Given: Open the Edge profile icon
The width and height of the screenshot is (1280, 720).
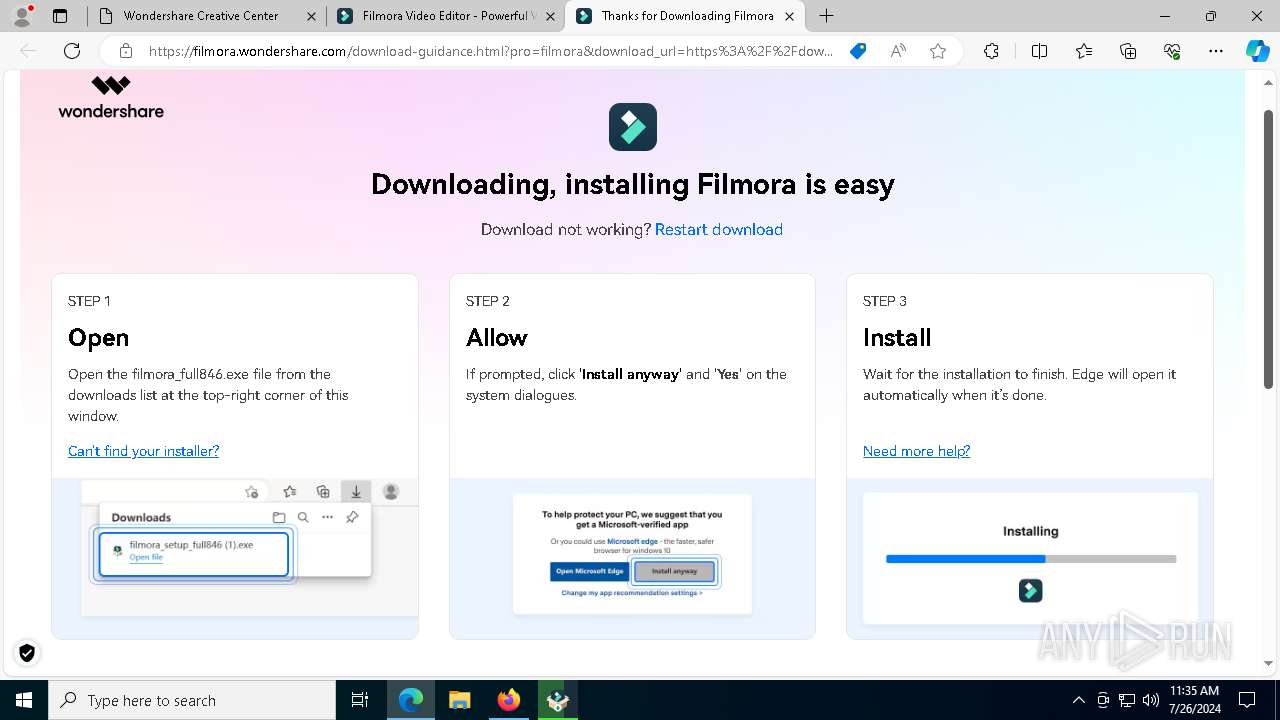Looking at the screenshot, I should point(22,16).
